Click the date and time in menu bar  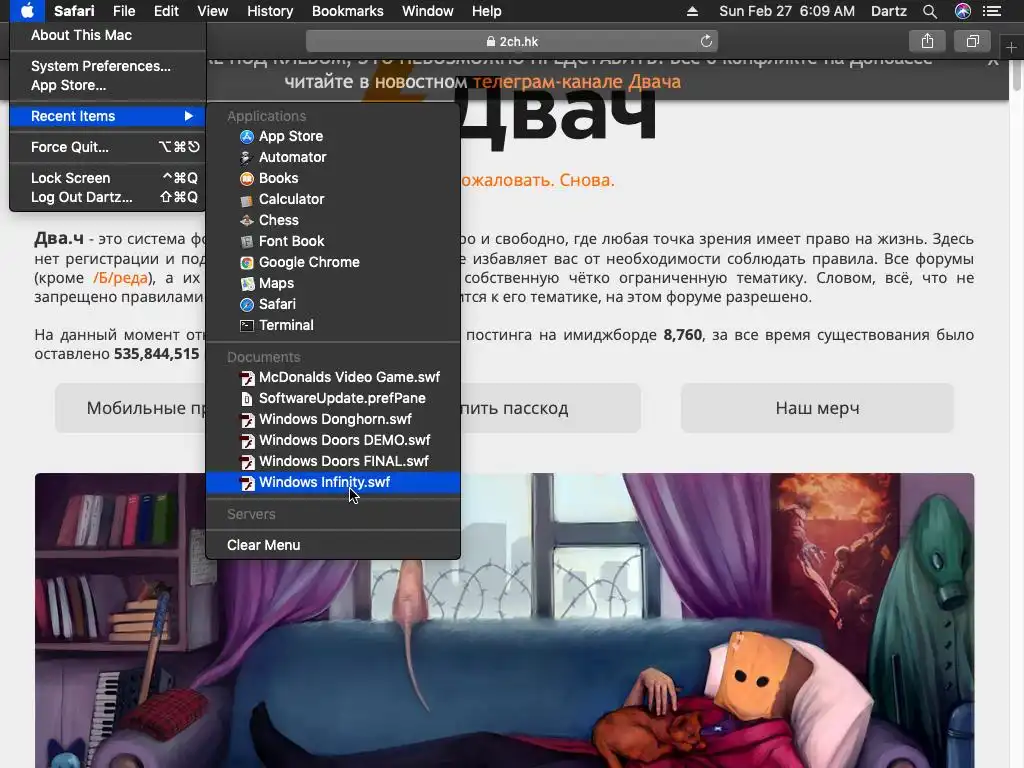(786, 11)
